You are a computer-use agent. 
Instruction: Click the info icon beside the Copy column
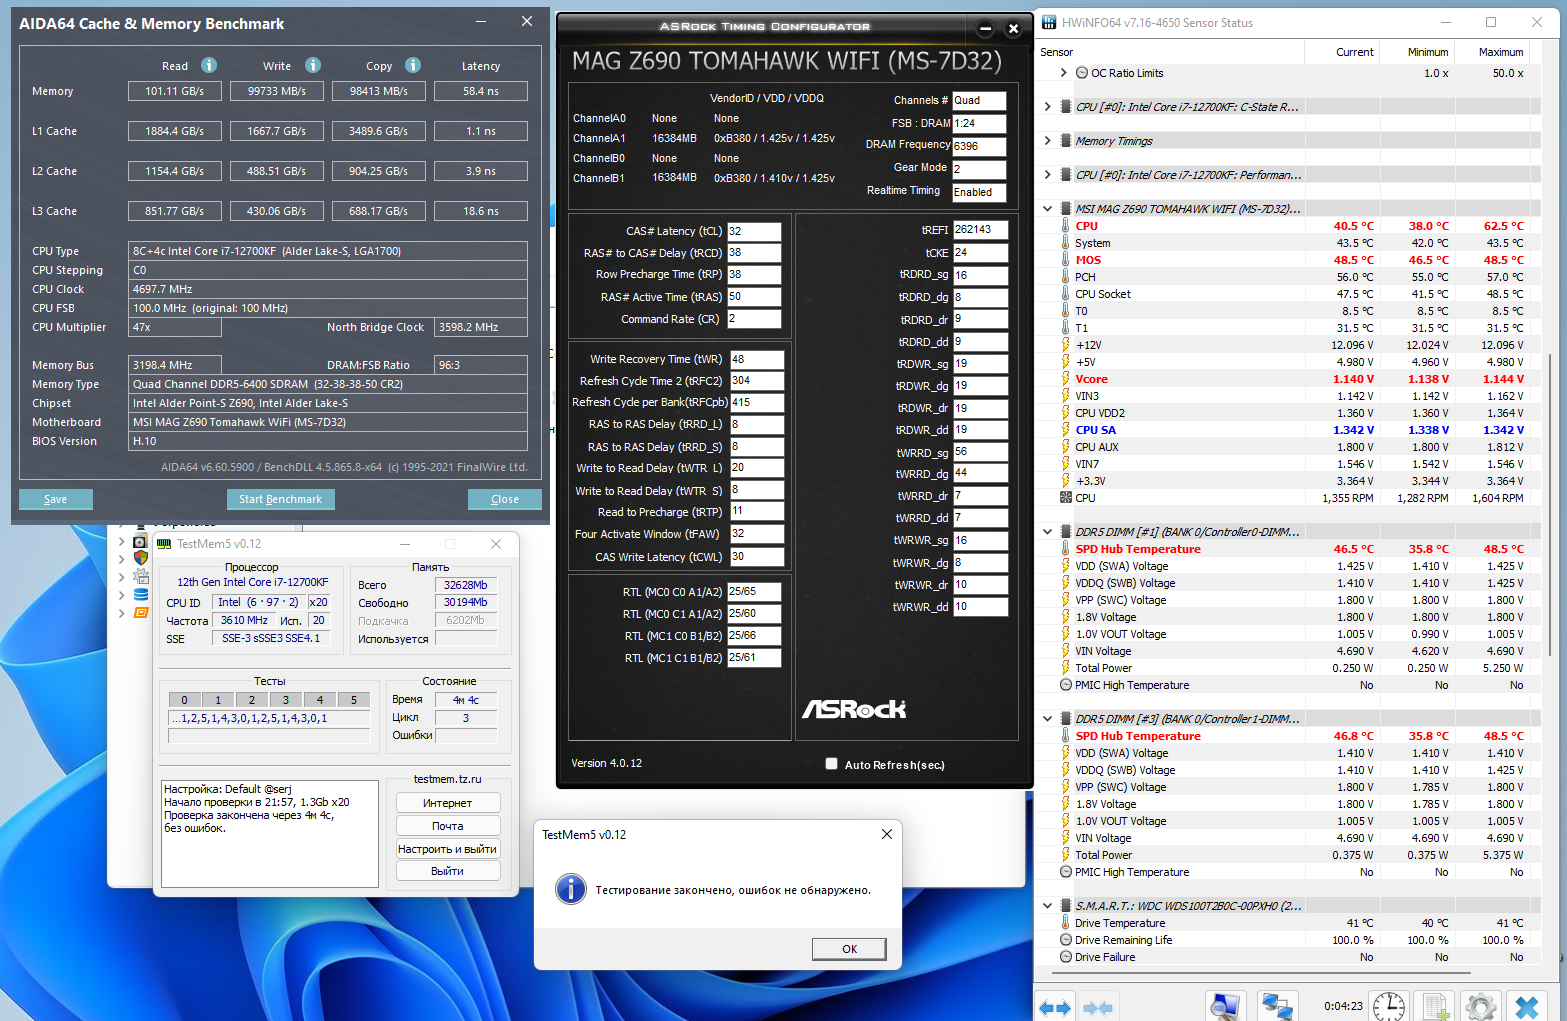click(x=413, y=65)
